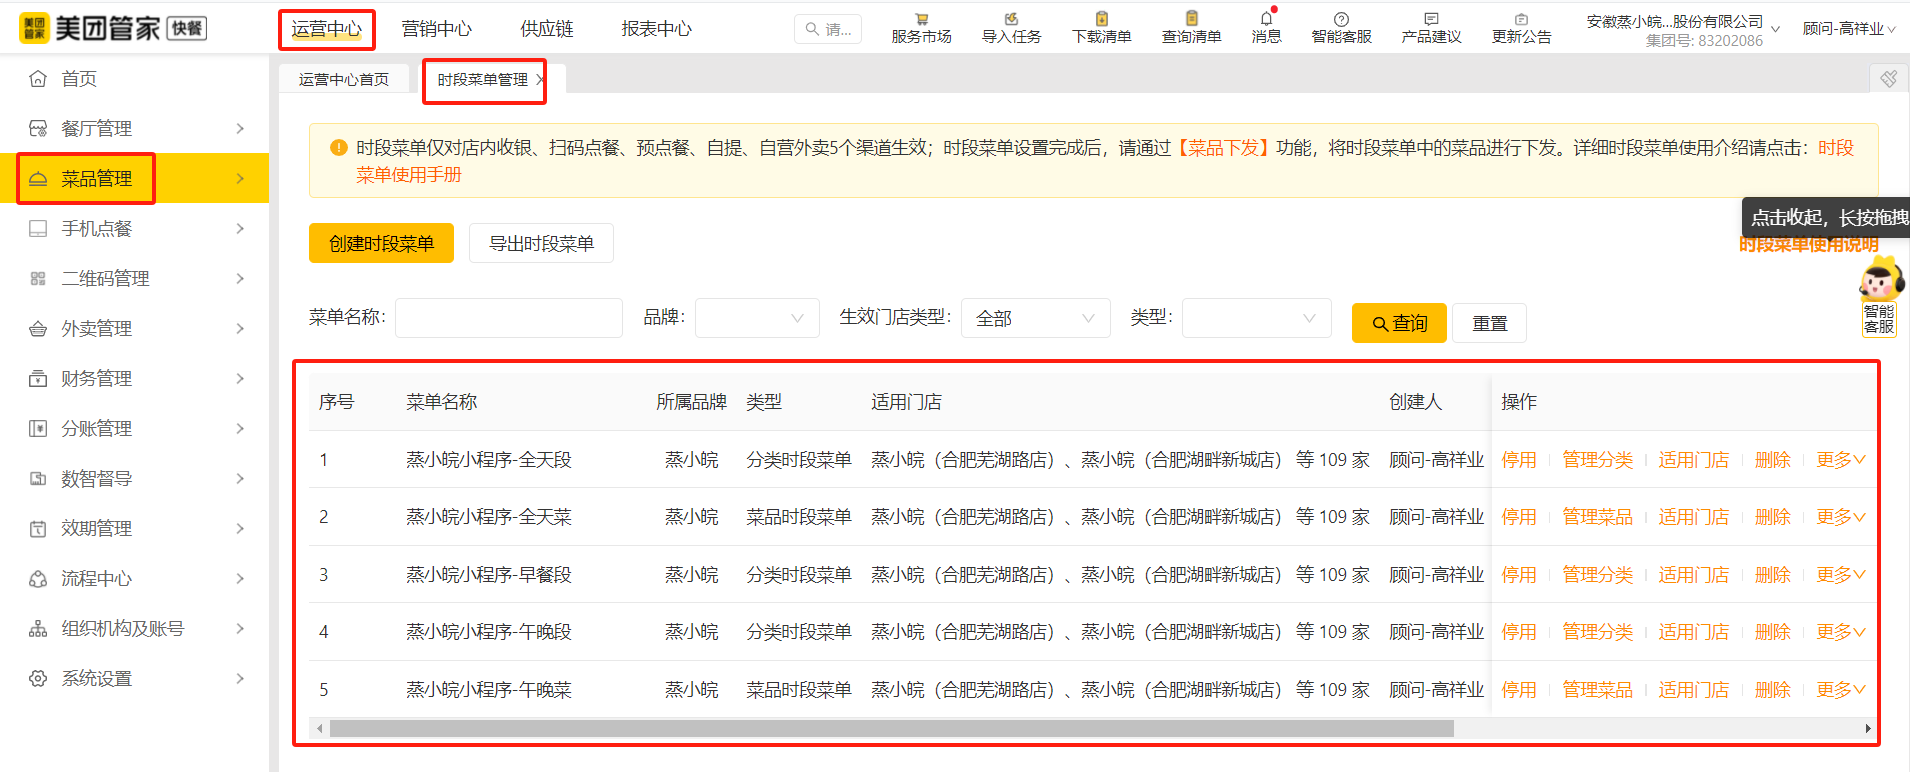Click the 美团管家 logo
The image size is (1910, 772).
tap(112, 28)
